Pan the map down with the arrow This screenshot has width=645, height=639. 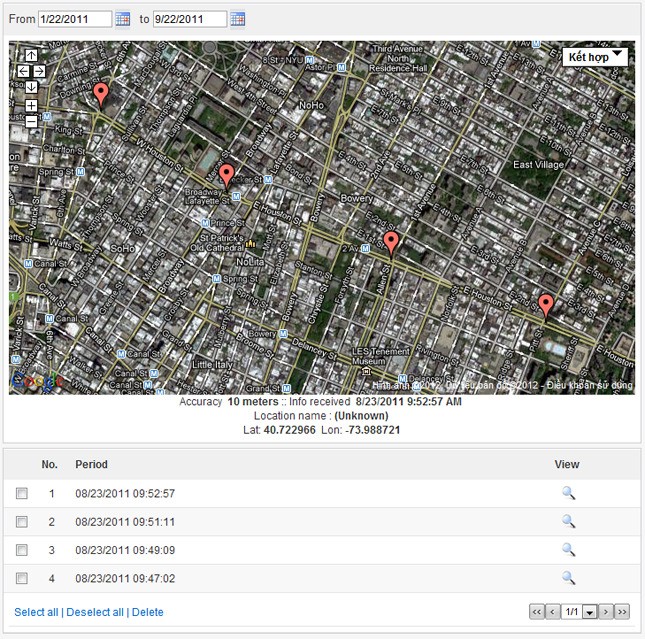(31, 87)
